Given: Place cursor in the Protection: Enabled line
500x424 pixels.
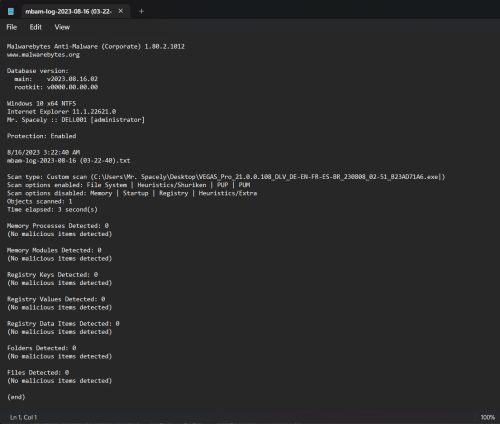Looking at the screenshot, I should [x=42, y=136].
